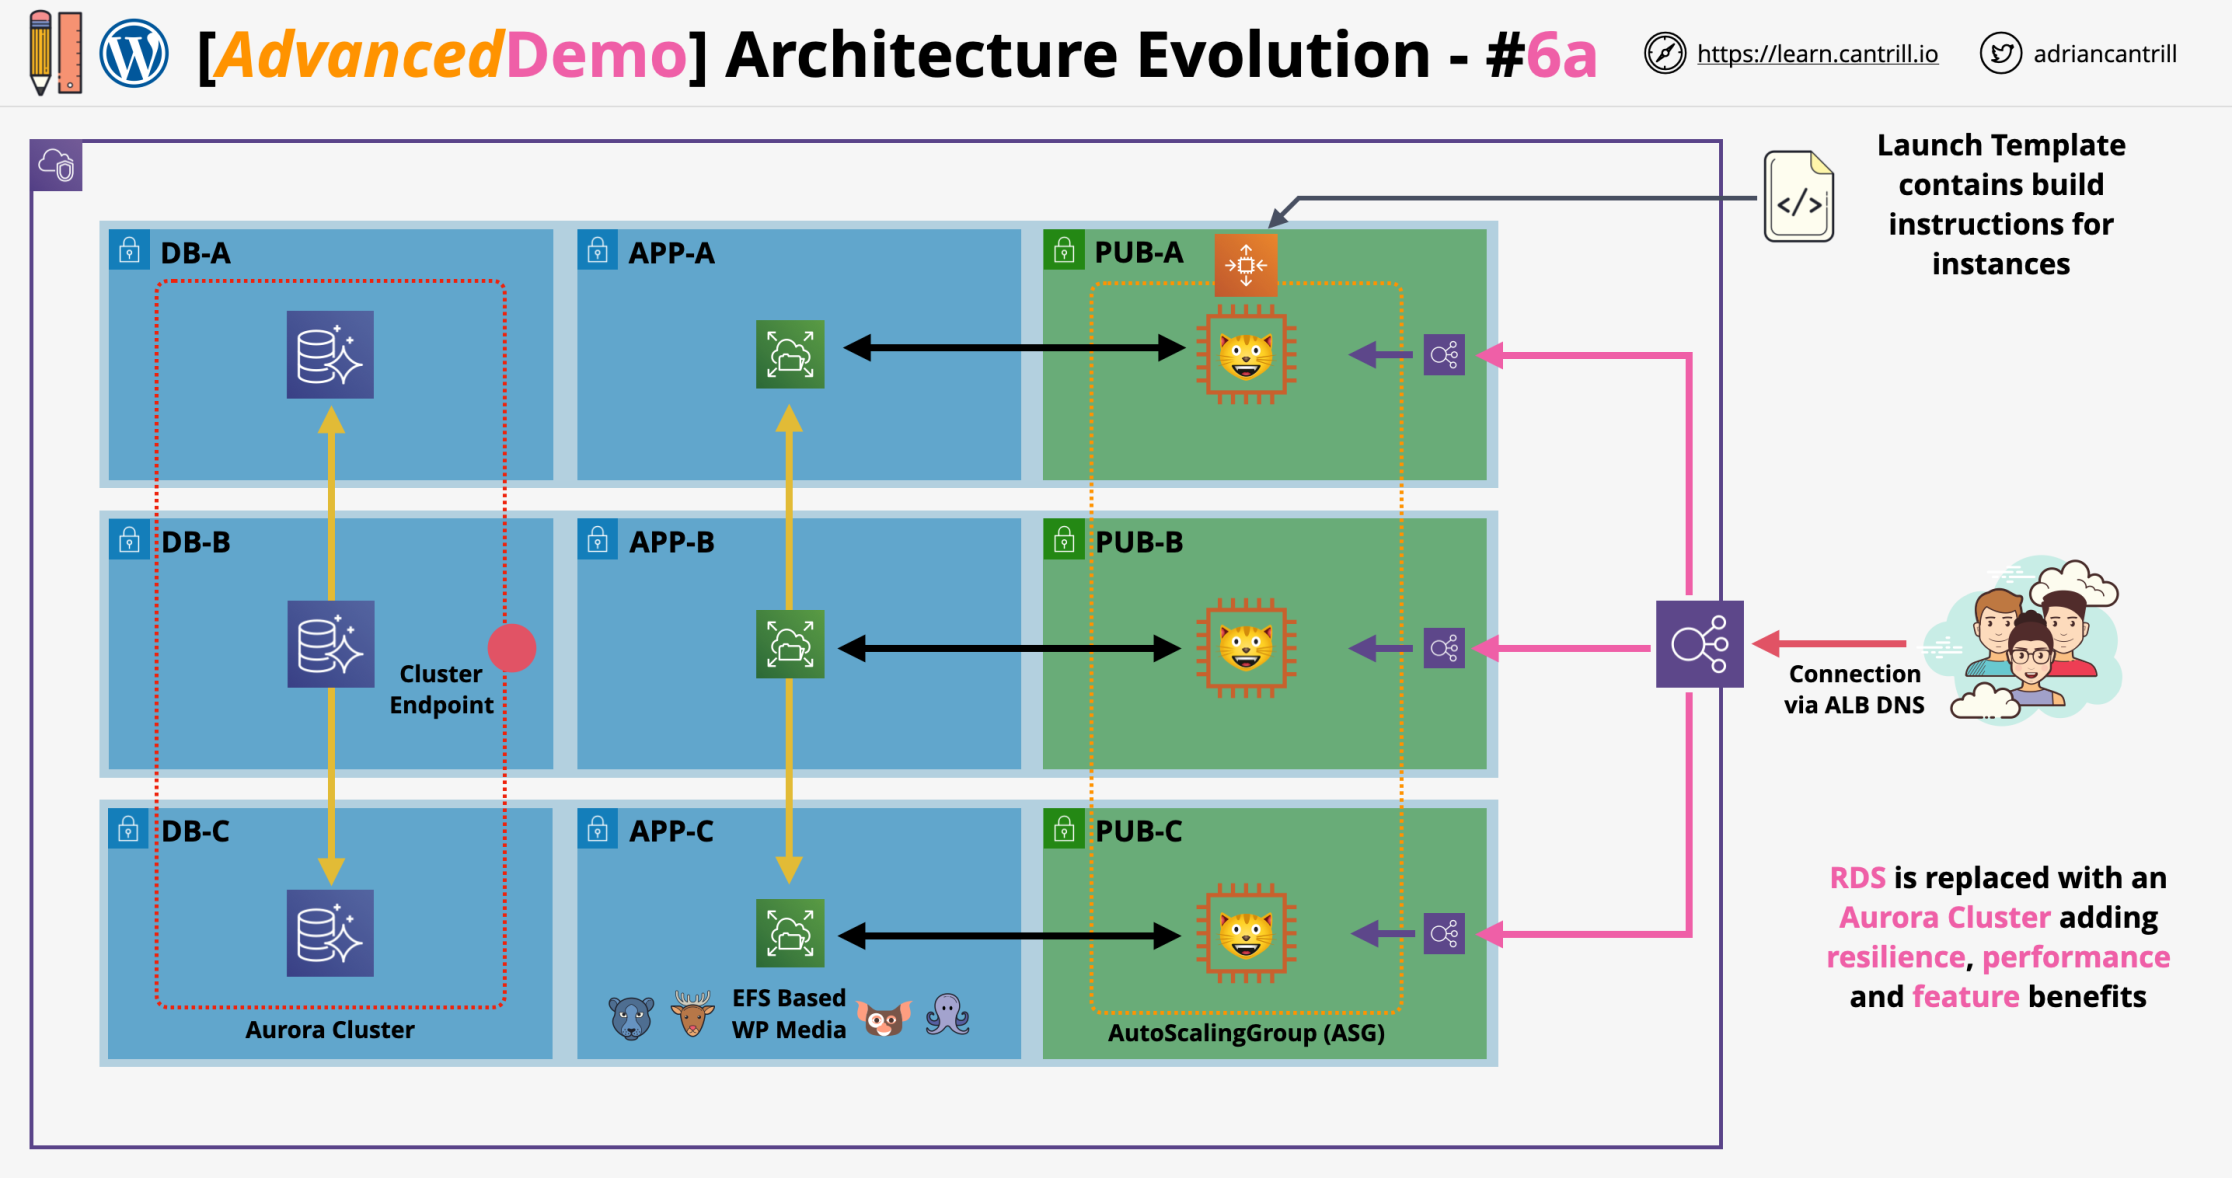Click the VPC cloud shield icon
Screen dimensions: 2232x1178
[57, 166]
